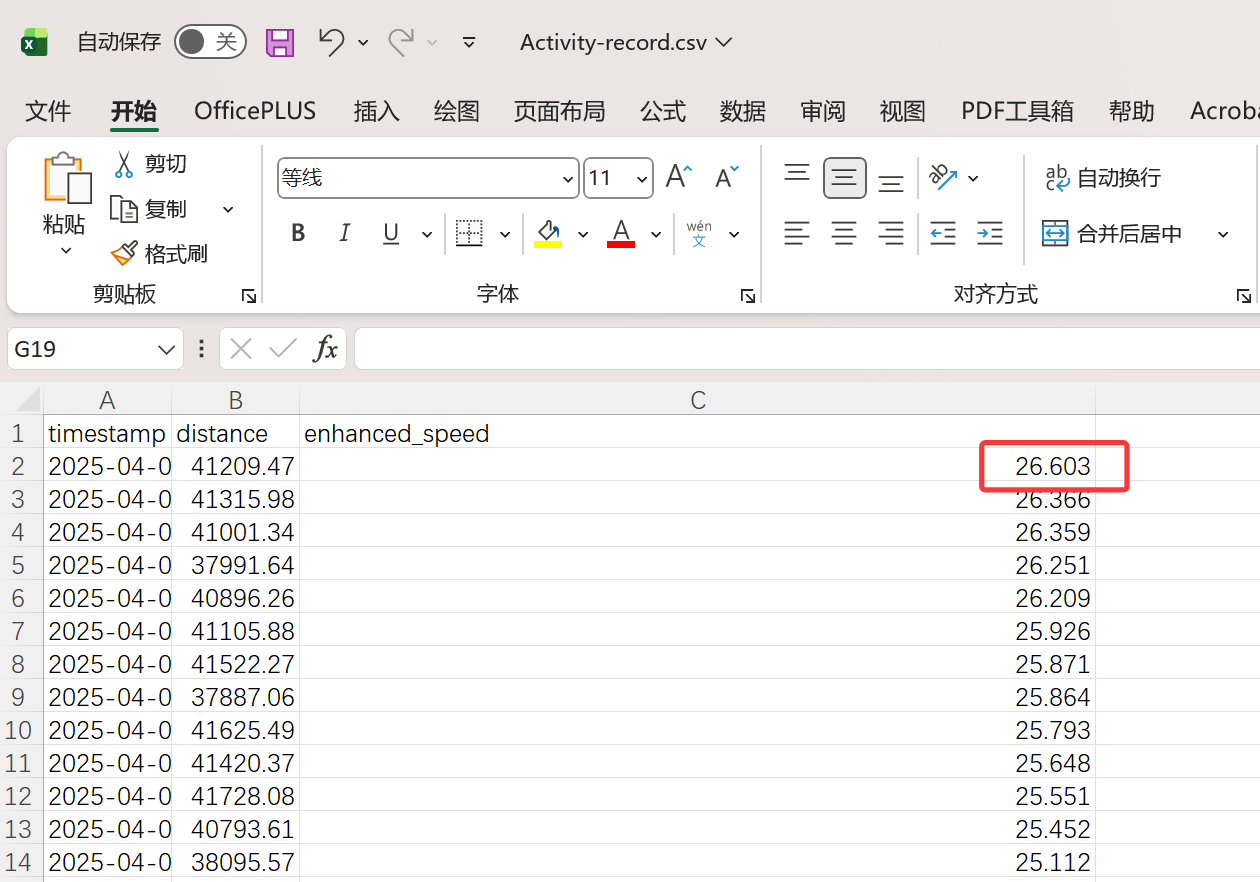Expand the 粘贴 options arrow
This screenshot has height=882, width=1260.
[x=66, y=250]
